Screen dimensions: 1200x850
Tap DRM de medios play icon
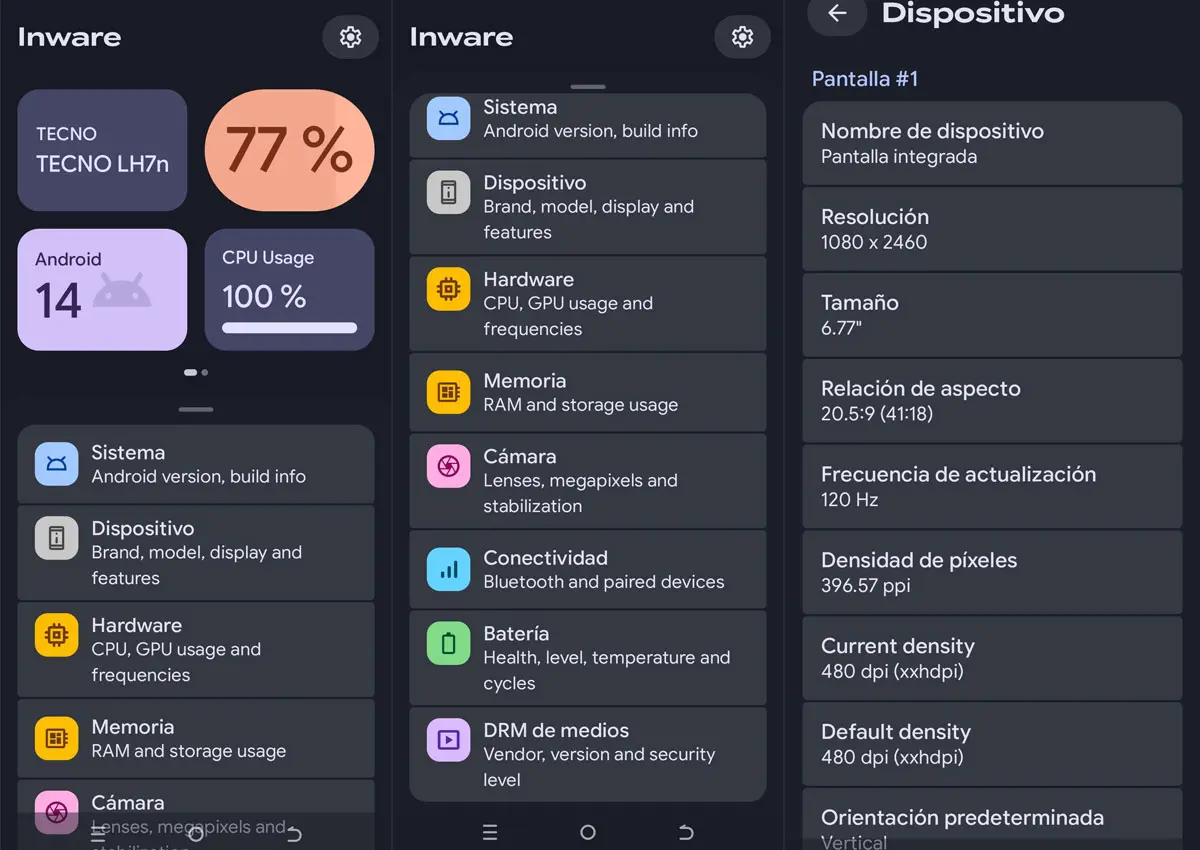pos(448,740)
